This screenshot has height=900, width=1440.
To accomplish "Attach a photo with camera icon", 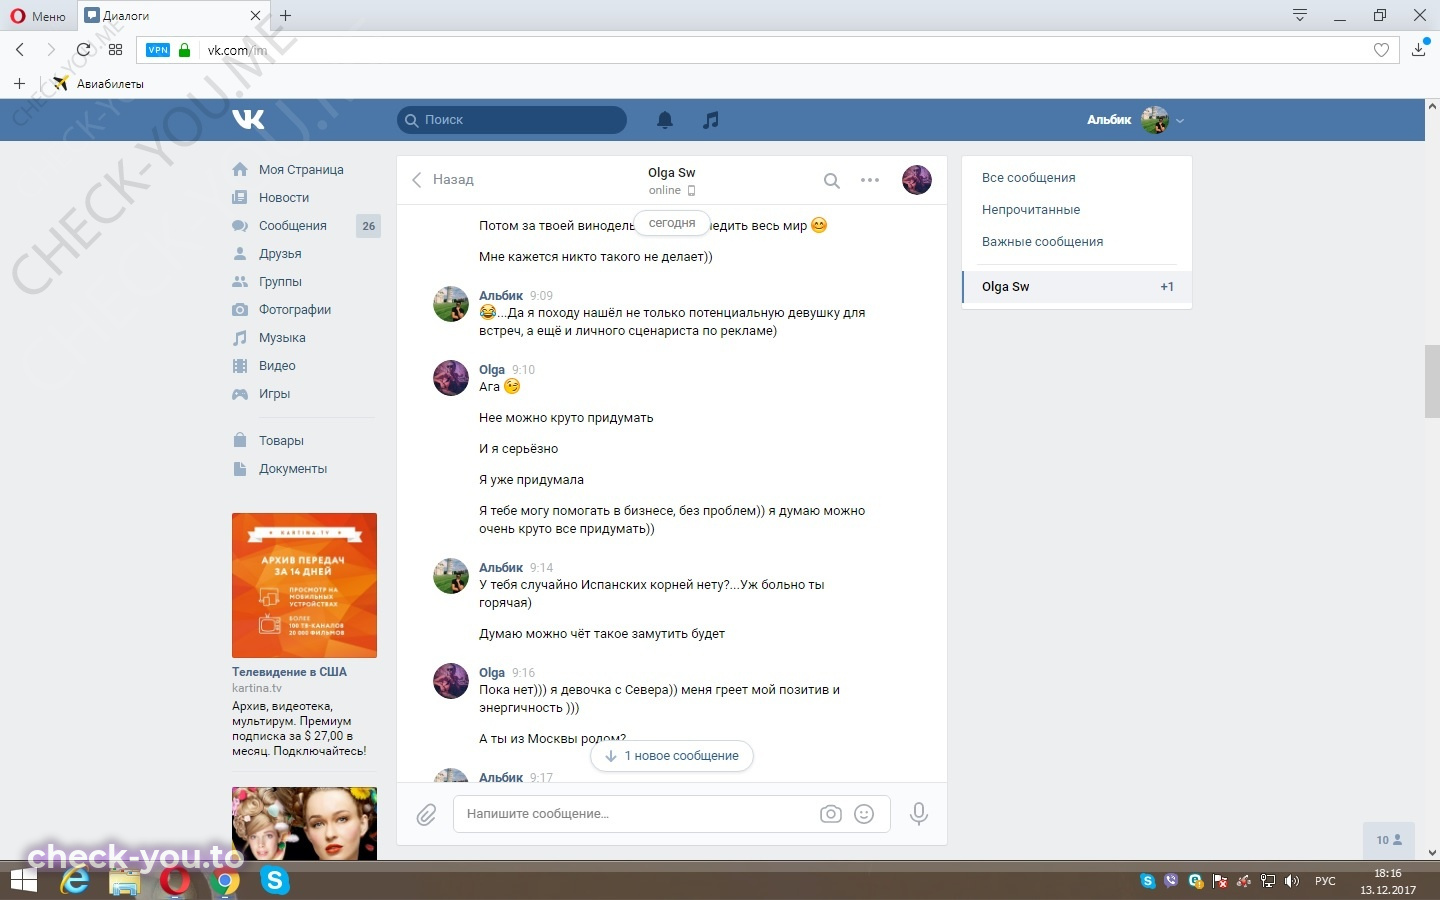I will coord(831,814).
